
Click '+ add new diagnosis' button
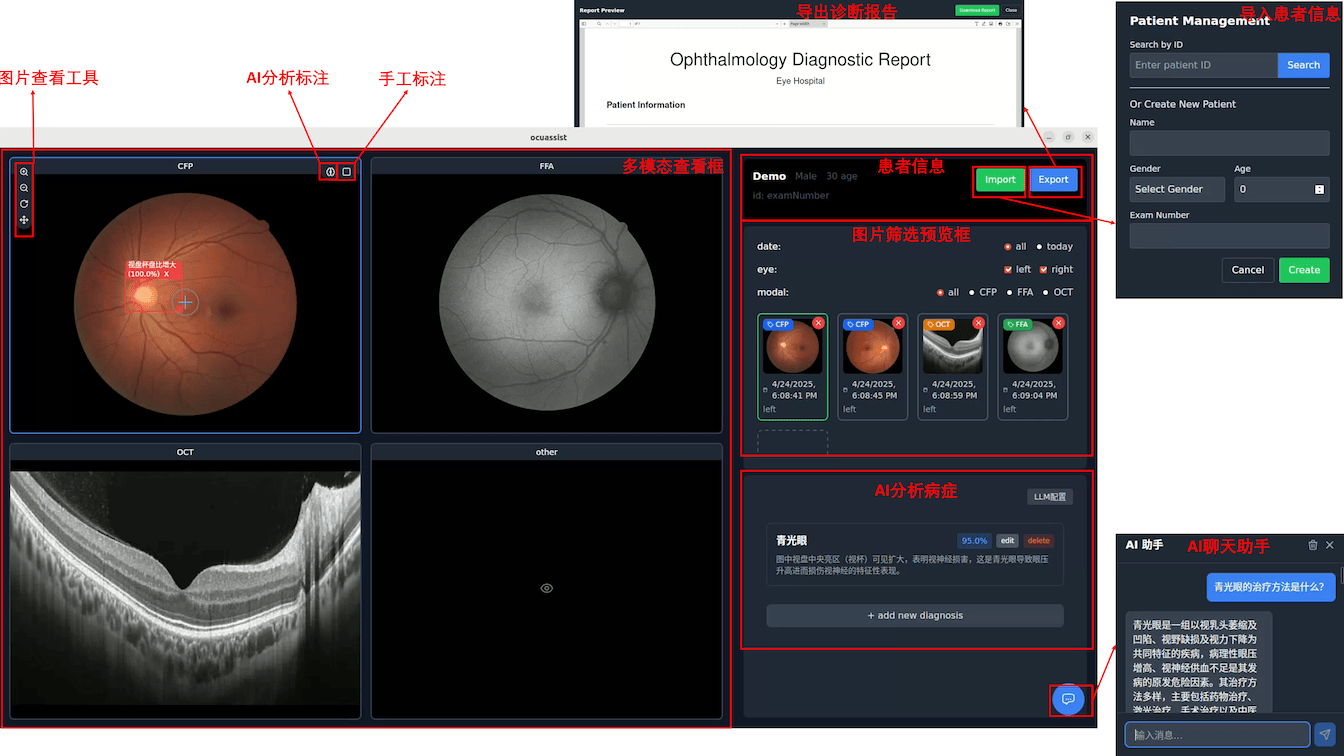(x=915, y=615)
